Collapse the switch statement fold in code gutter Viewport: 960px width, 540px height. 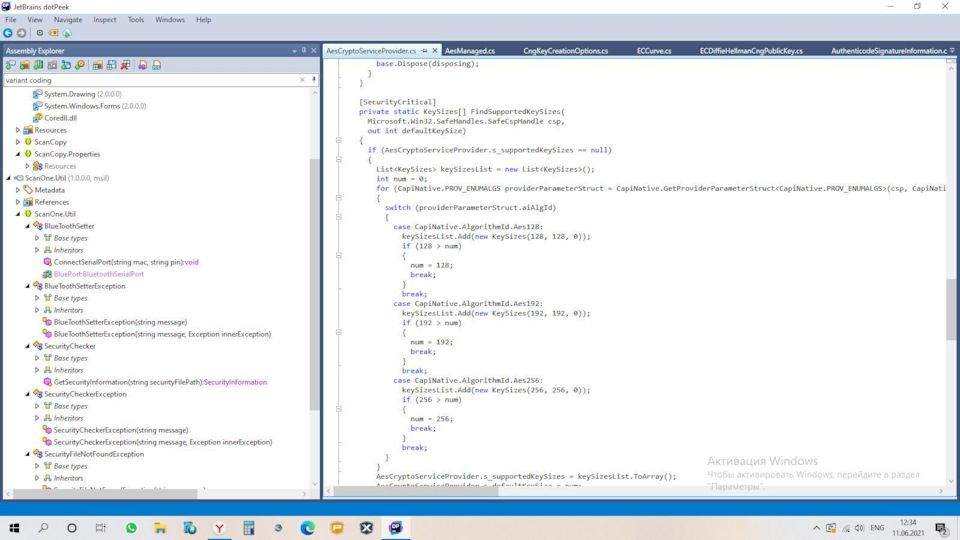click(339, 217)
